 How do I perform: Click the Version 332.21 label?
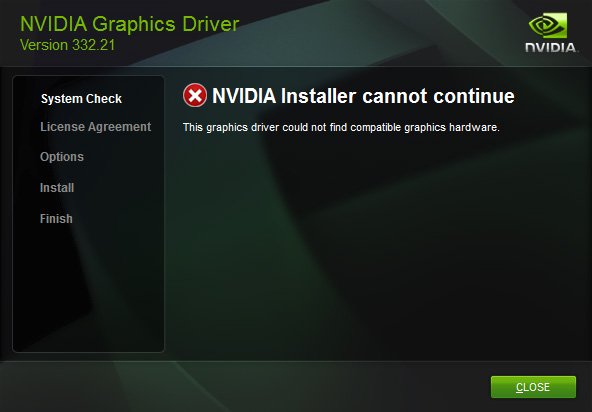[x=67, y=45]
